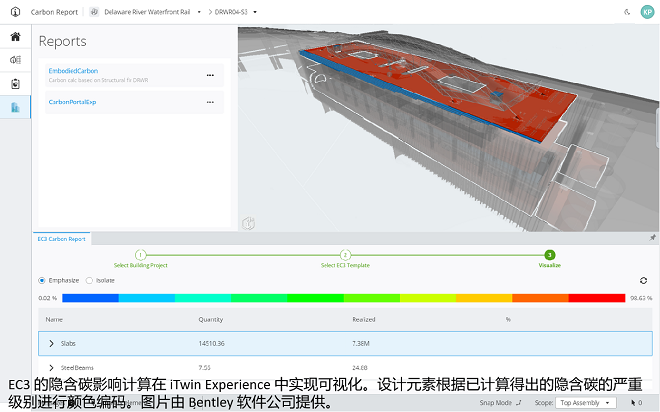Click the view cube icon in viewport
Viewport: 660px width, 412px height.
click(248, 223)
